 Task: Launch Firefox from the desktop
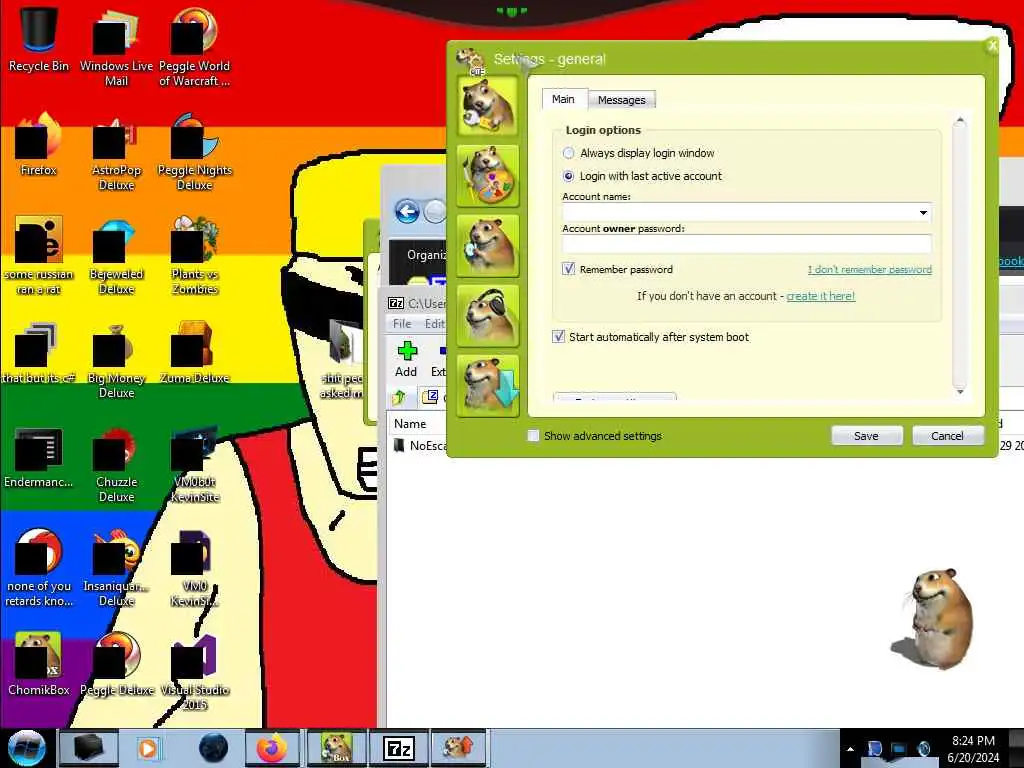(x=39, y=144)
